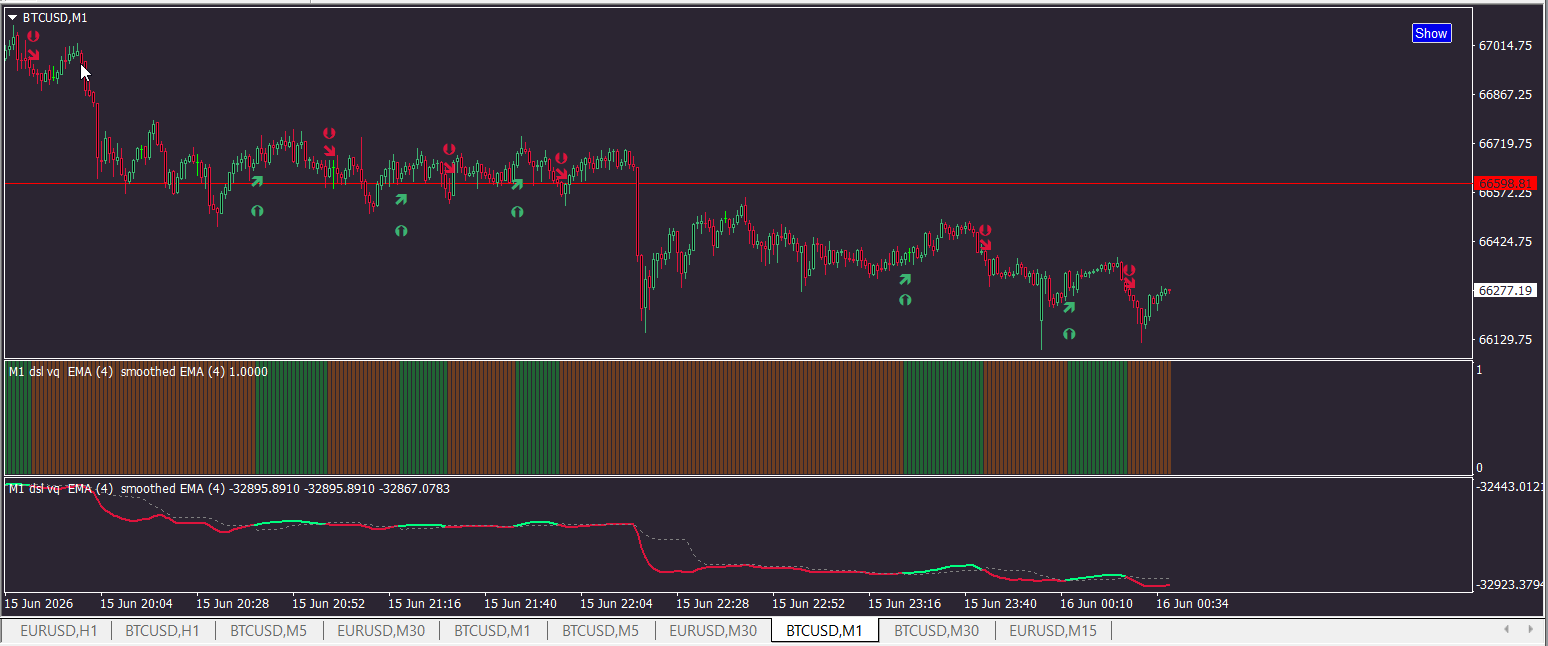Open the BTCUSD,M30 tab
Viewport: 1548px width, 646px height.
[x=936, y=631]
